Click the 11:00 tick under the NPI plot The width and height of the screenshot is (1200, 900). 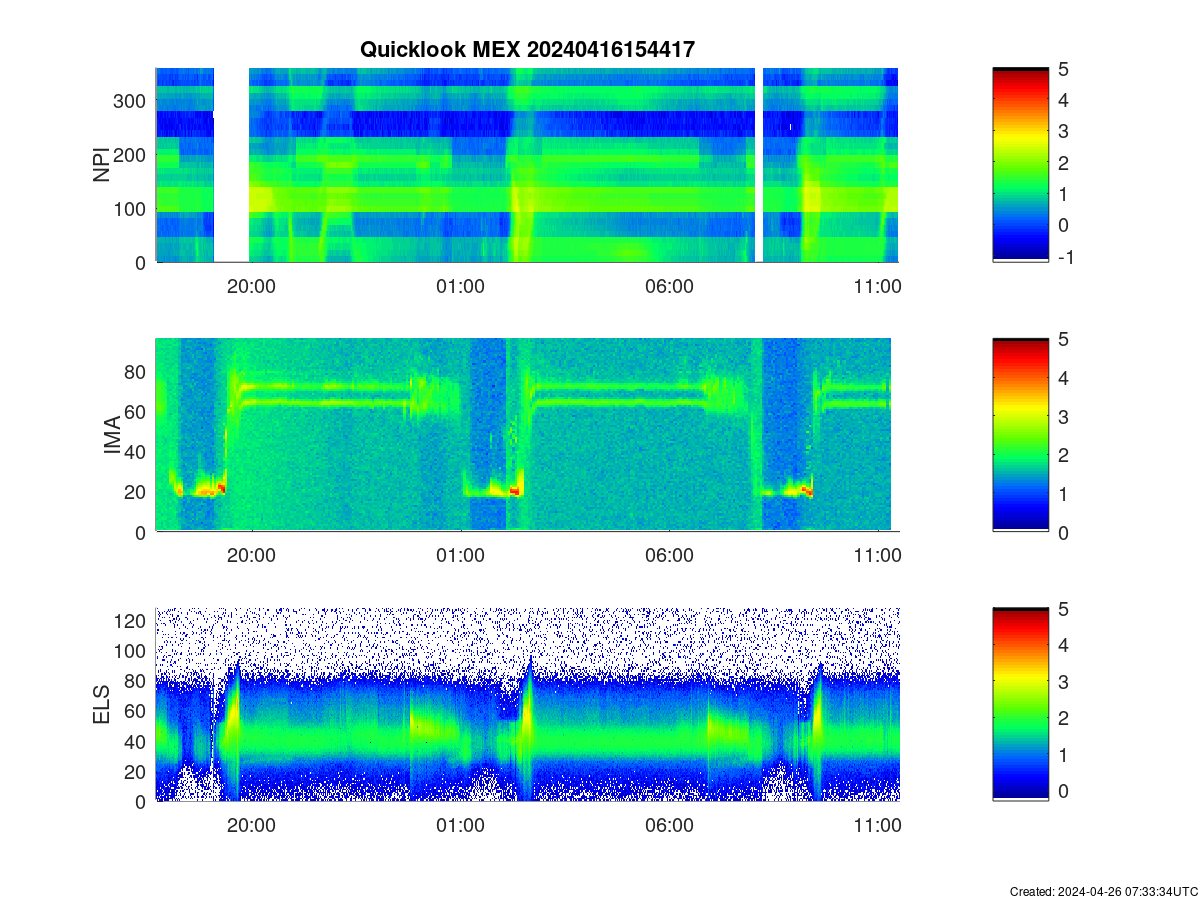(878, 285)
